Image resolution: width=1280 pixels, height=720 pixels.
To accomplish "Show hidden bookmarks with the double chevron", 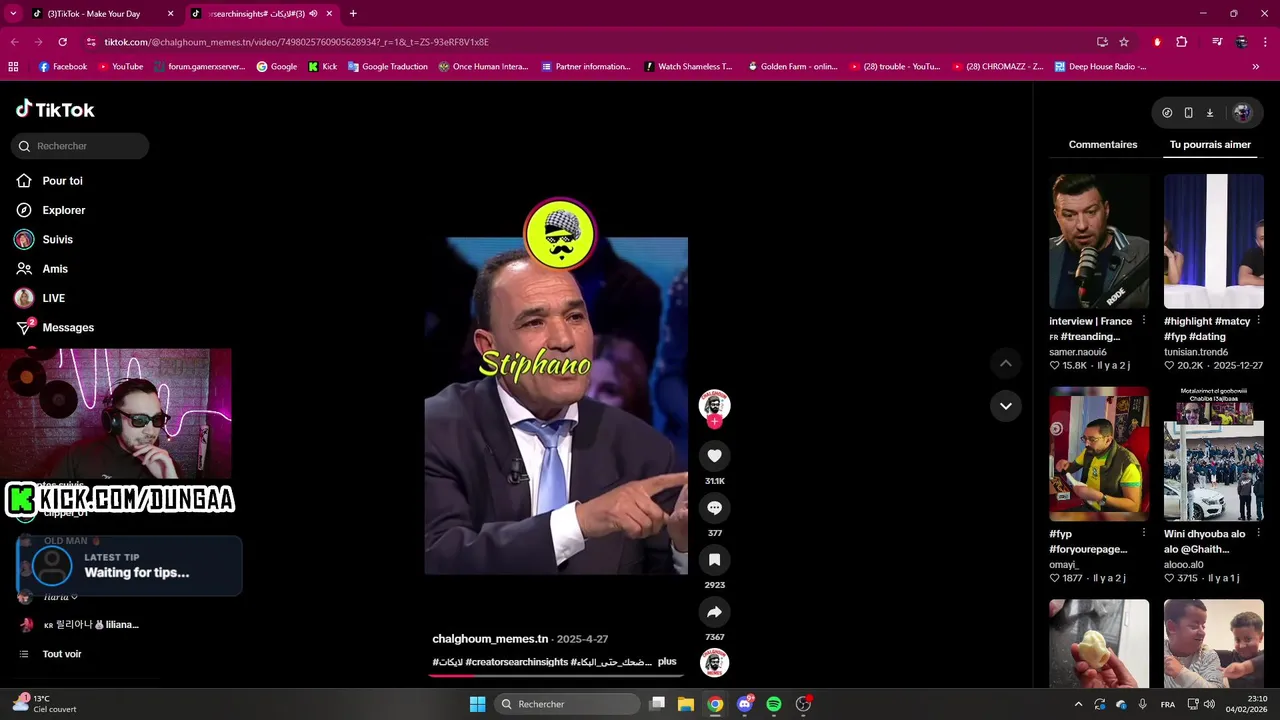I will point(1256,67).
